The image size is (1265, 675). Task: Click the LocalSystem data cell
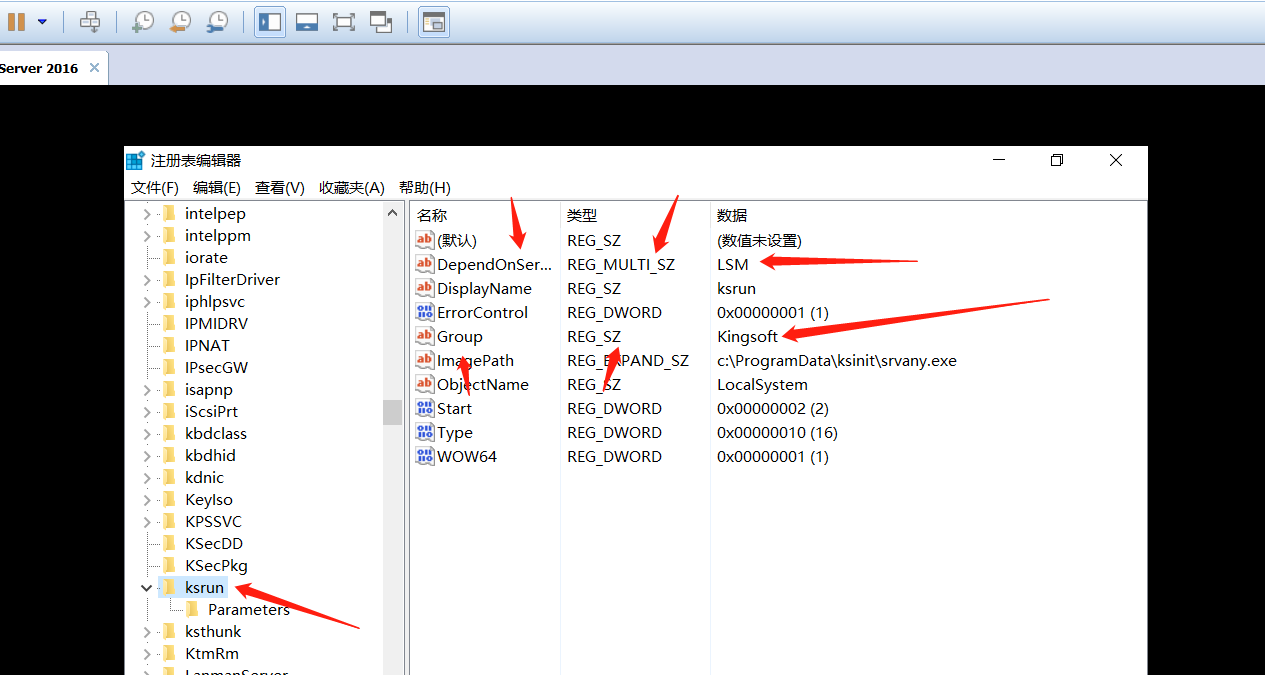tap(762, 384)
